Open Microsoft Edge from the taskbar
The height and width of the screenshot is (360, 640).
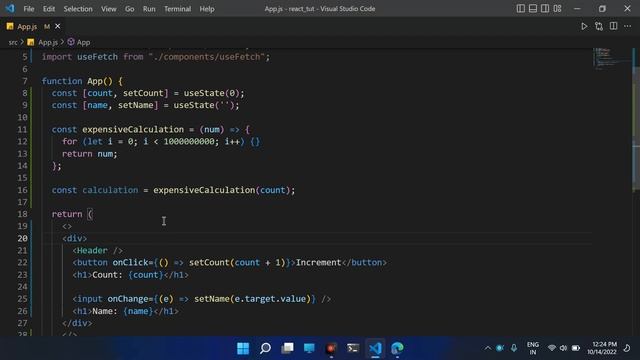[397, 348]
